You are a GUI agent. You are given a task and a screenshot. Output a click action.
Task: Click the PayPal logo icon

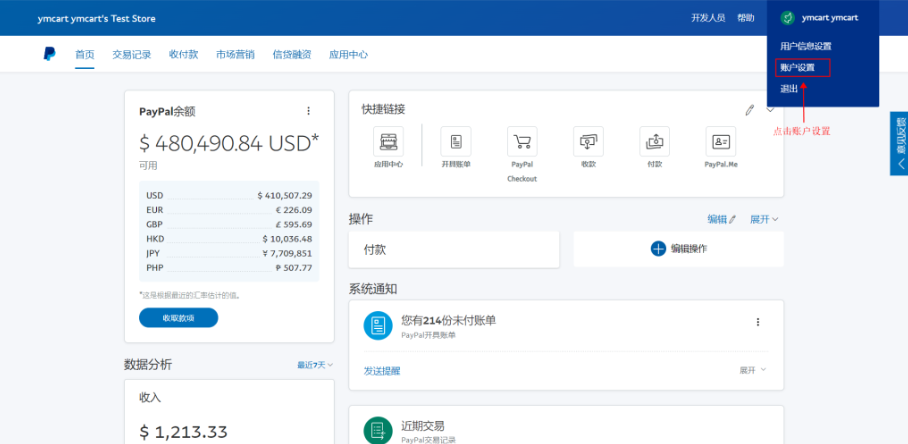(49, 54)
